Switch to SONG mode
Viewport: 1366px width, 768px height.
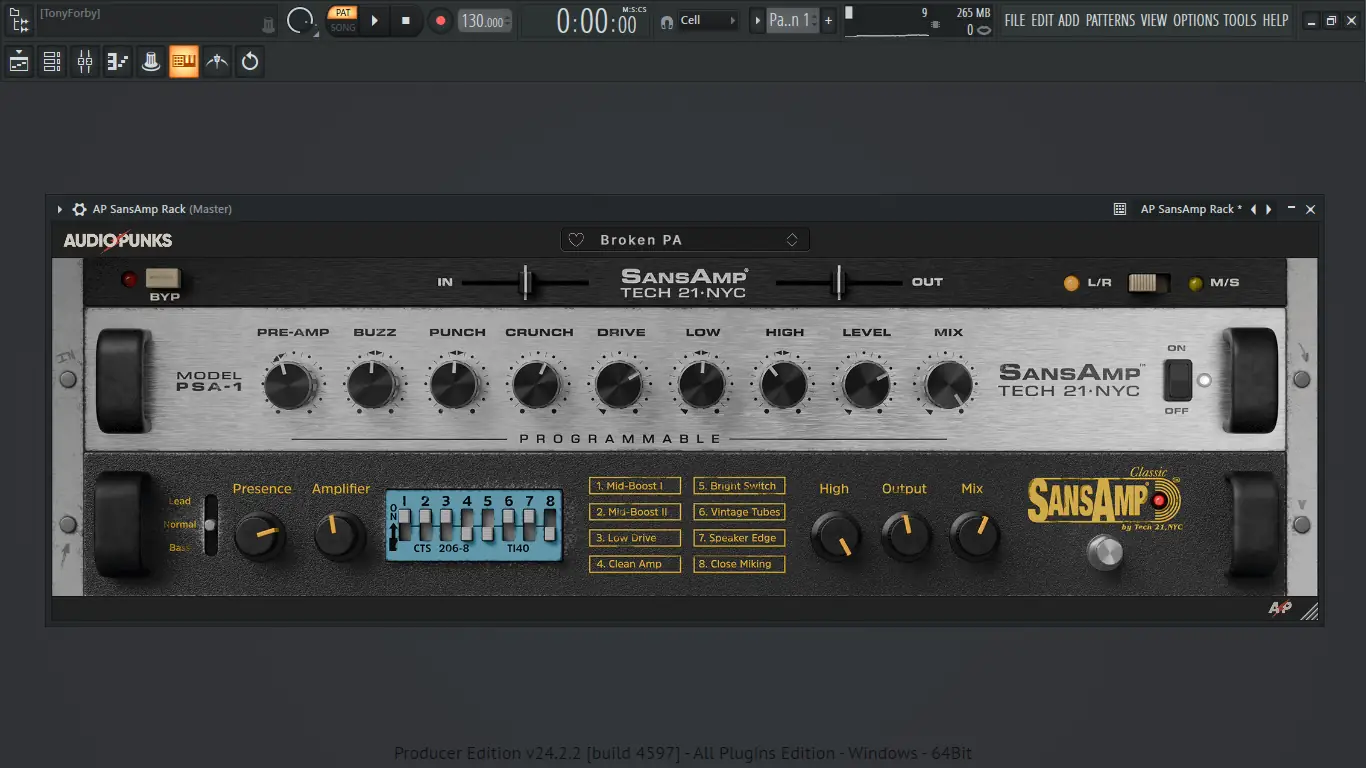[343, 28]
